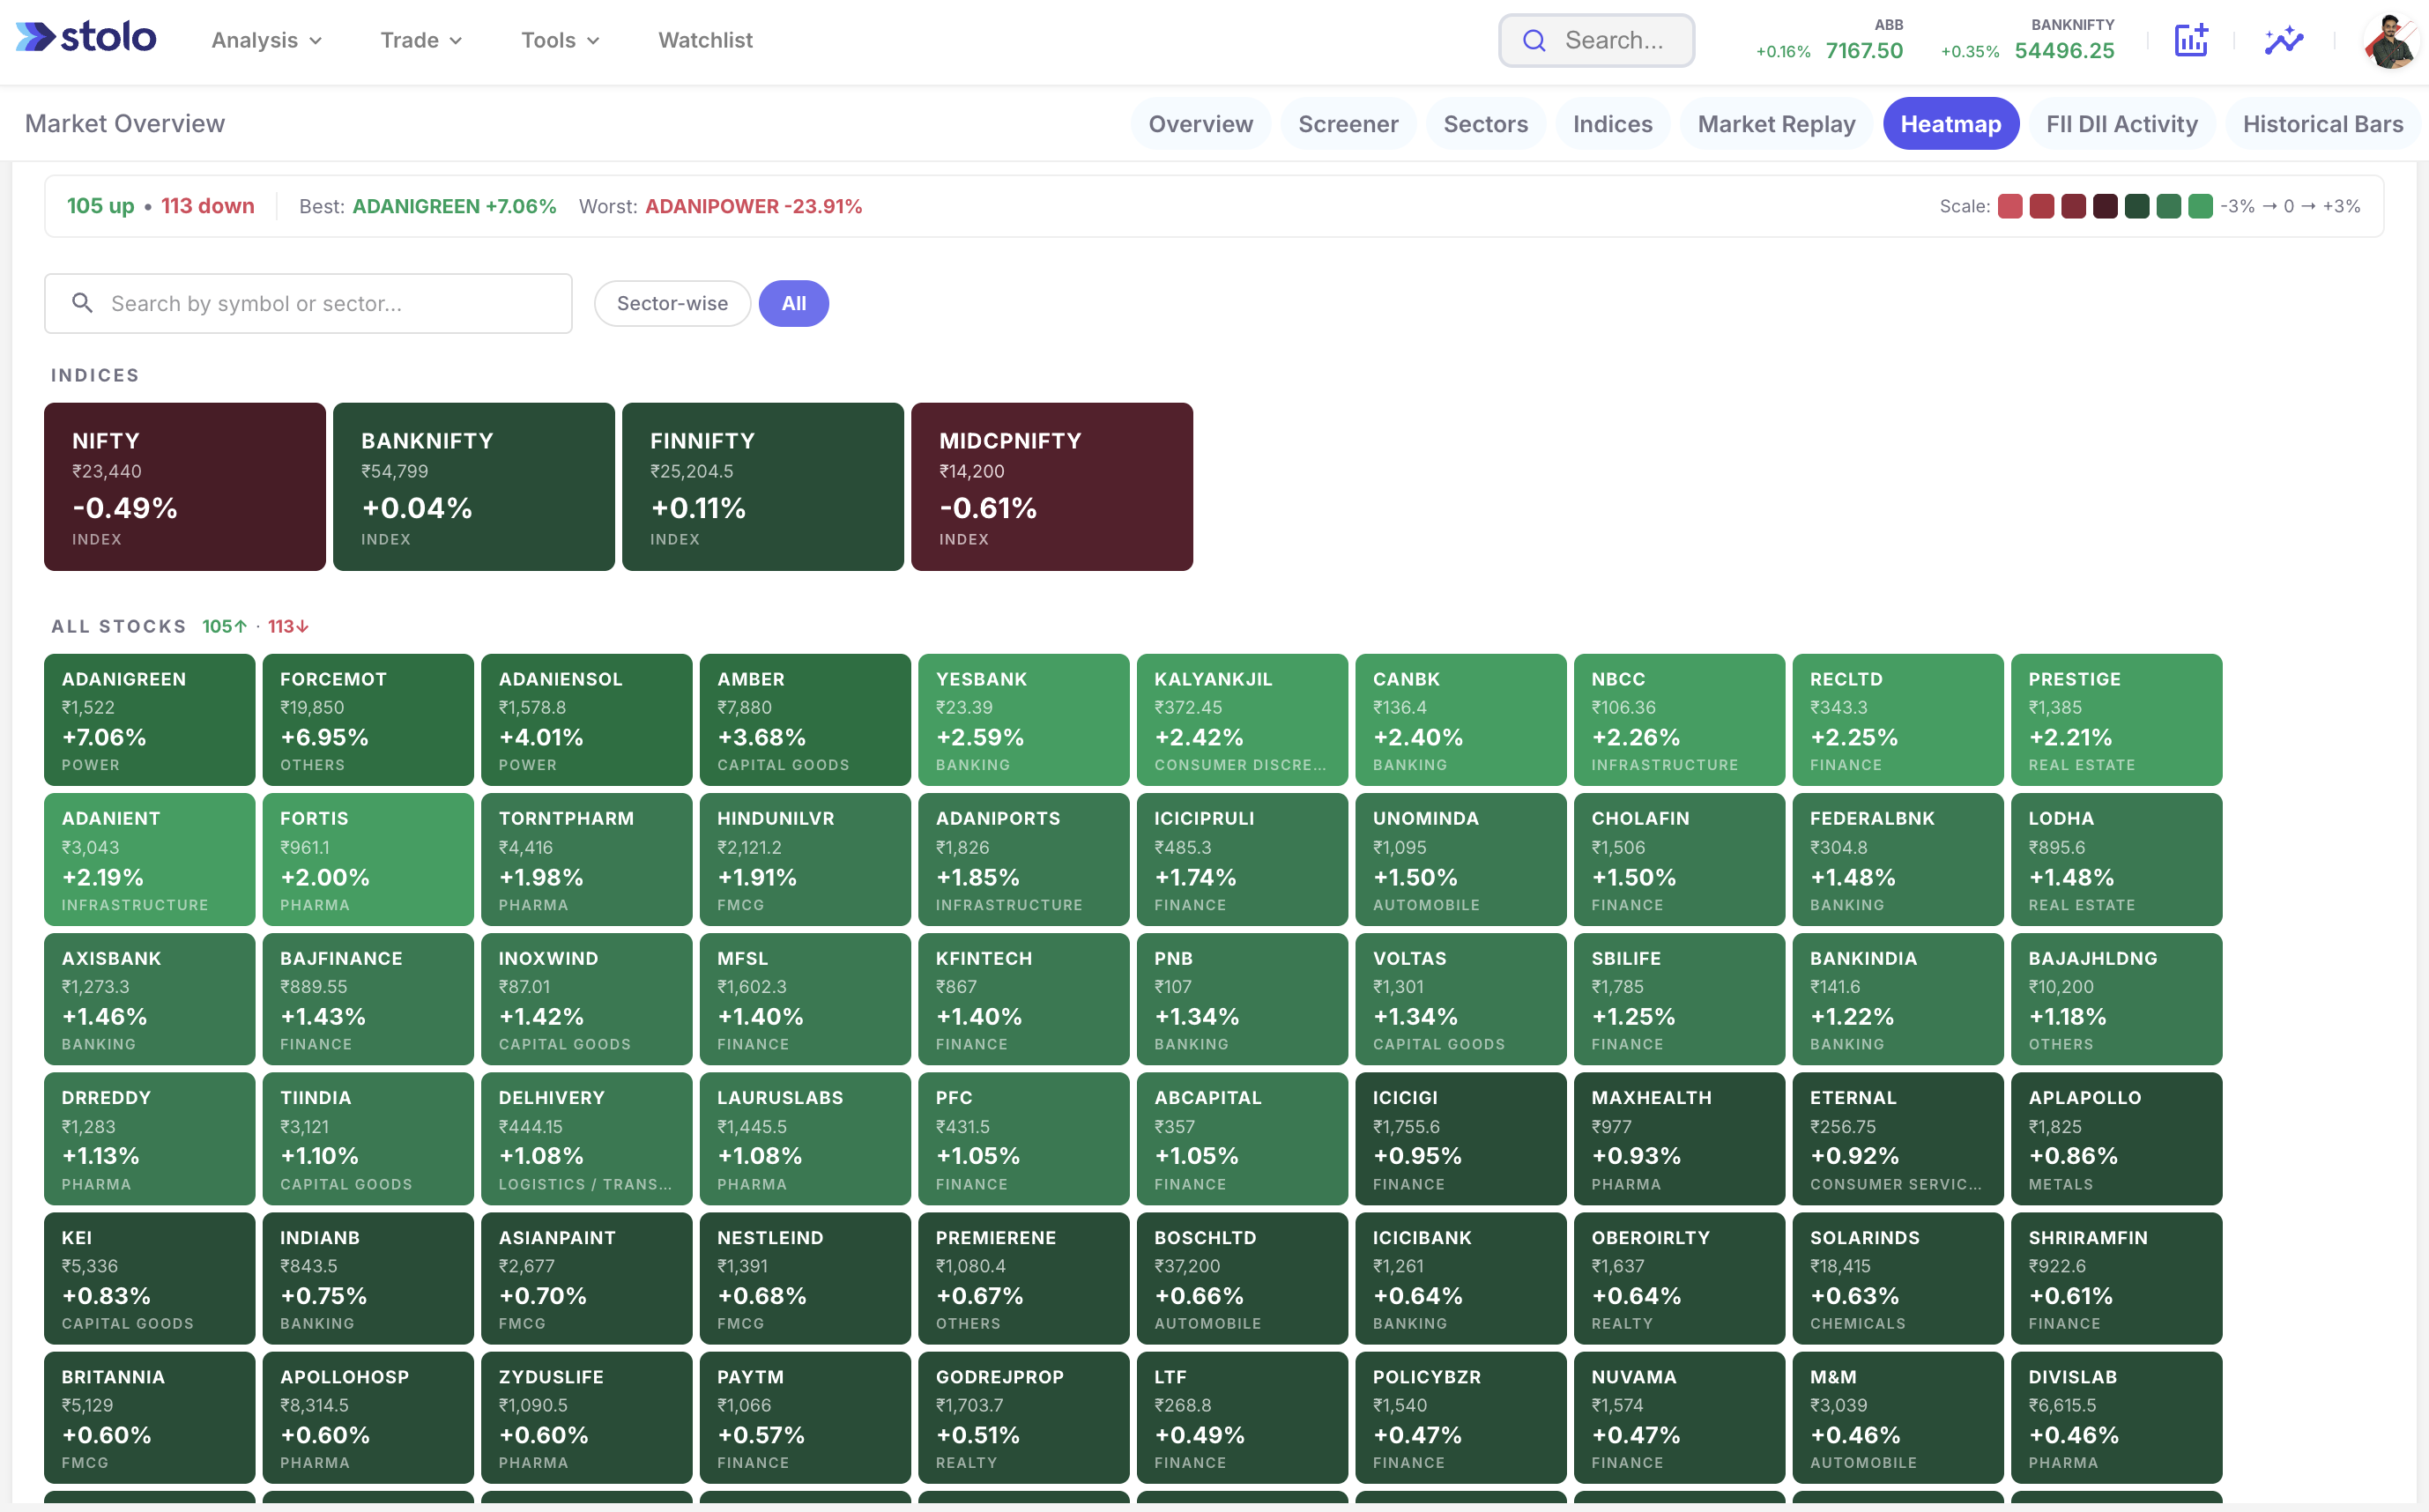Open the KALYANKJIL tile
This screenshot has height=1512, width=2429.
tap(1243, 720)
